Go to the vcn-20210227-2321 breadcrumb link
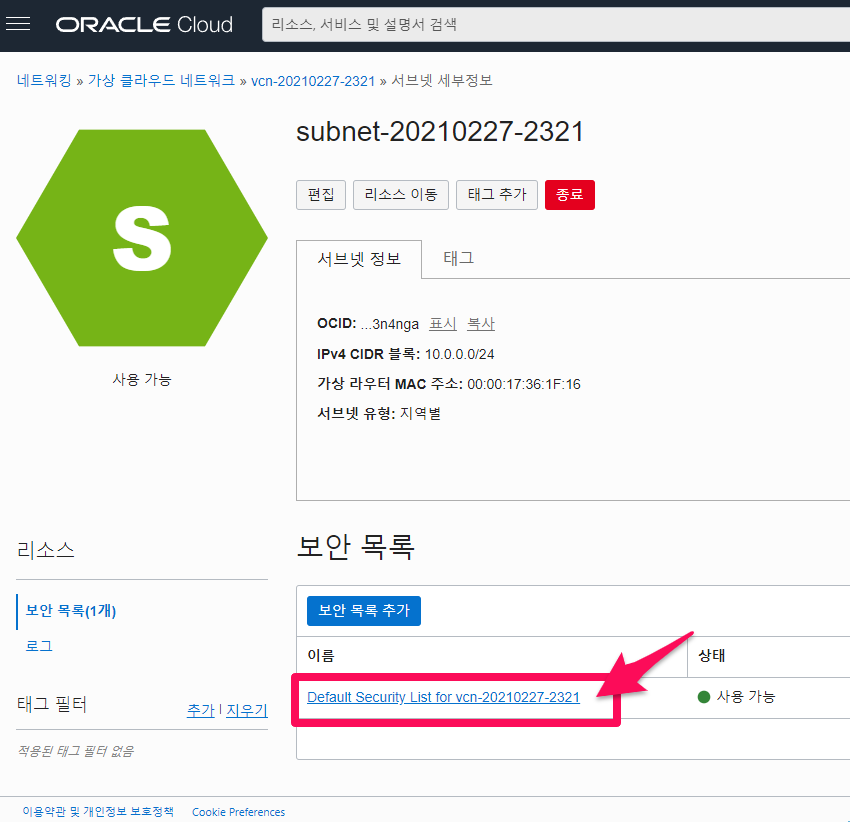The width and height of the screenshot is (850, 822). pos(313,81)
